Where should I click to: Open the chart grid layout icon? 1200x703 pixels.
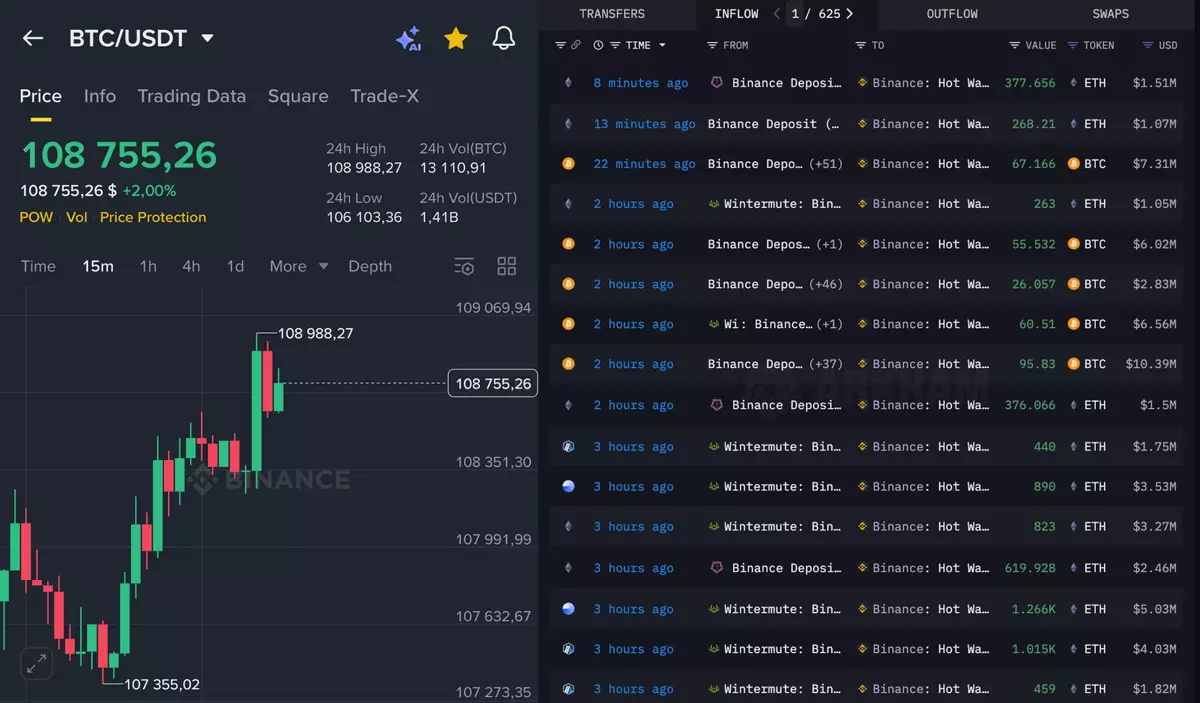coord(507,266)
